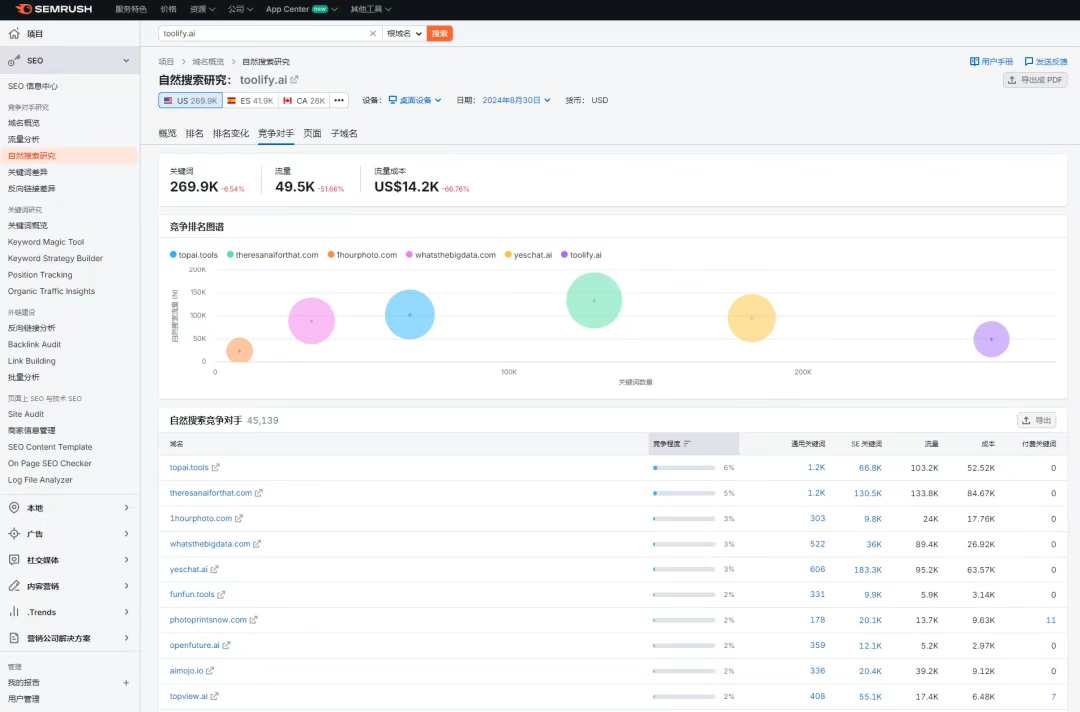Open the 其他工具 top menu
This screenshot has height=712, width=1080.
(371, 9)
